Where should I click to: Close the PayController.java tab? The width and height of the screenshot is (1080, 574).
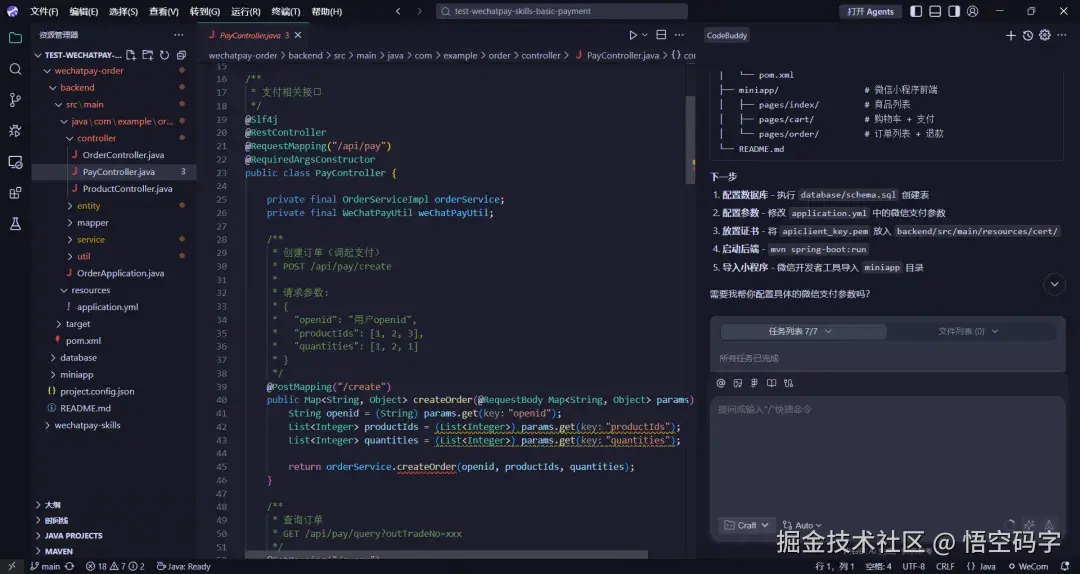click(x=298, y=35)
